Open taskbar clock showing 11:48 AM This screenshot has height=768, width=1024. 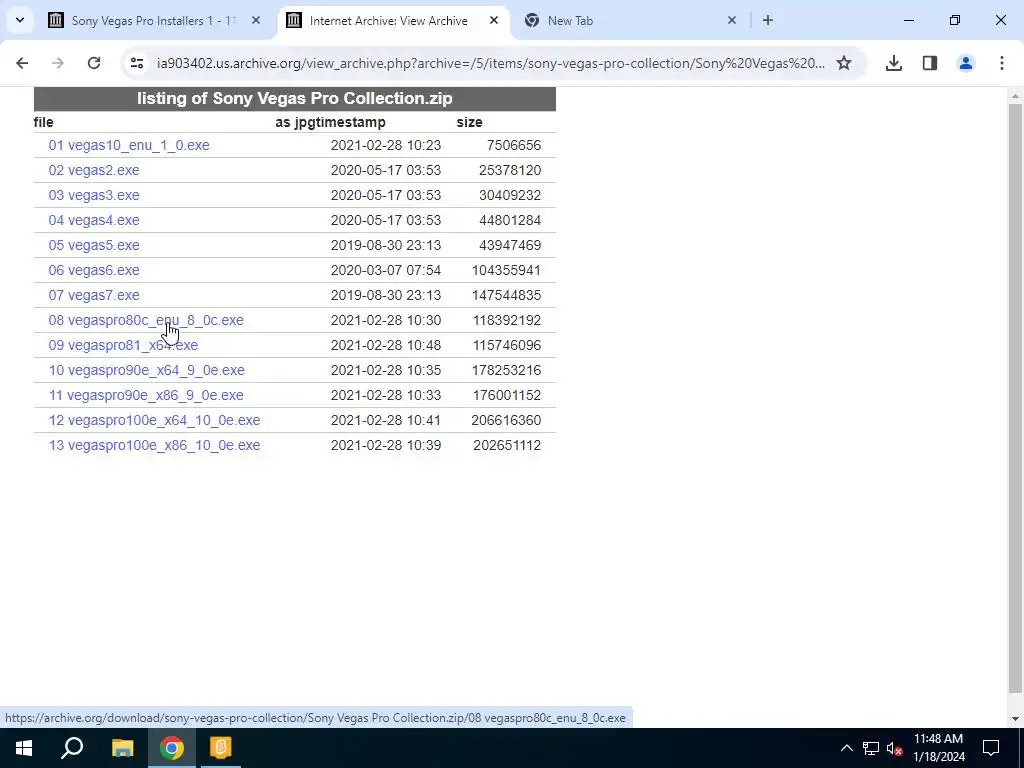coord(938,748)
